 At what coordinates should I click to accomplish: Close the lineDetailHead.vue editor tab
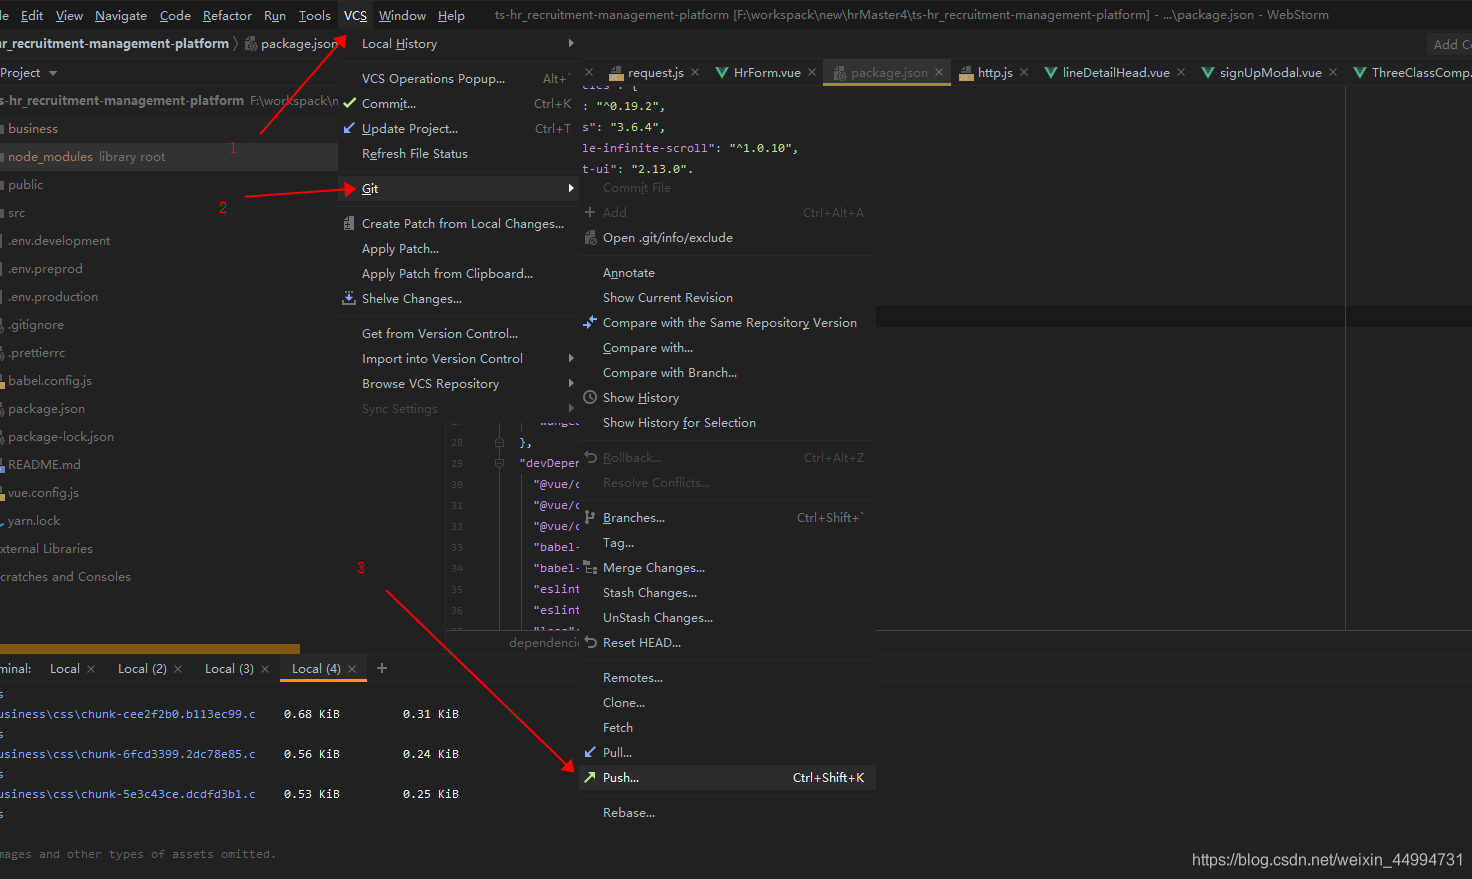click(x=1181, y=72)
